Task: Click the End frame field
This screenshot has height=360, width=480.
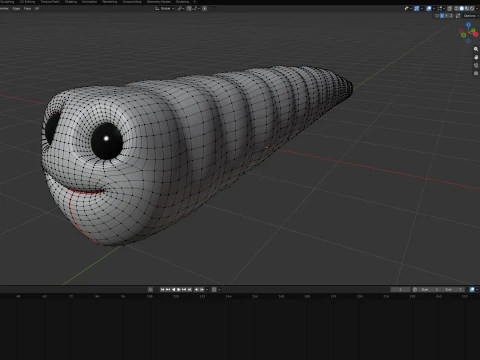Action: [x=453, y=289]
